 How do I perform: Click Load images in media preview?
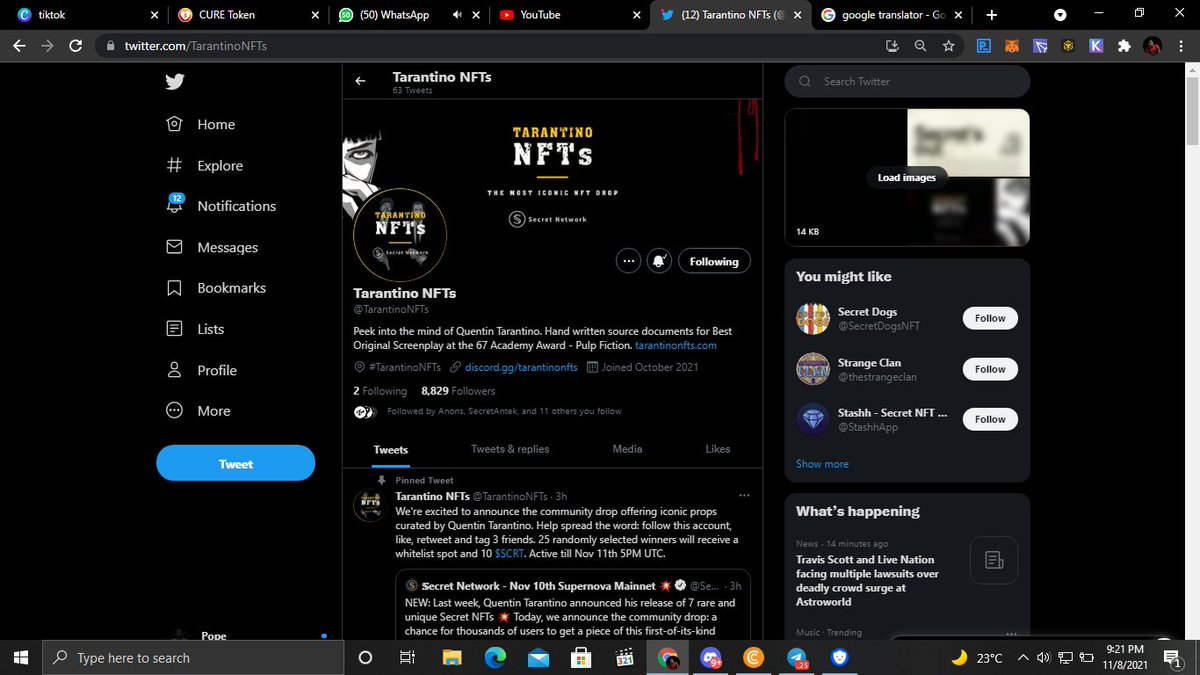(907, 177)
